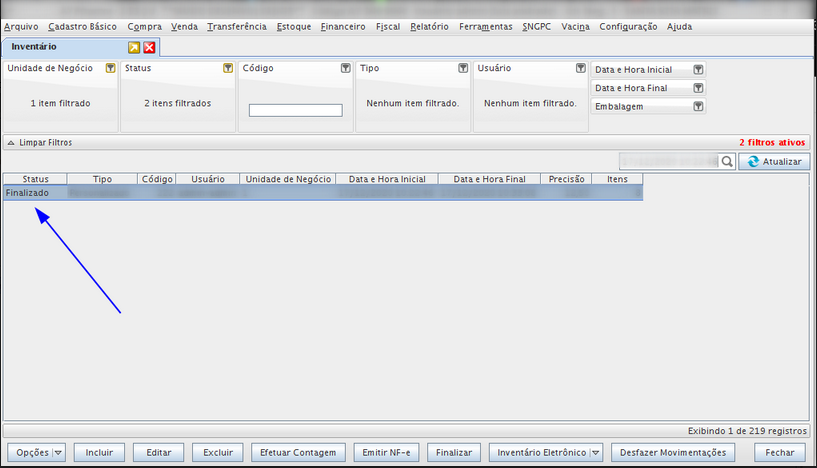817x468 pixels.
Task: Click the Código filter funnel icon
Action: pos(345,68)
